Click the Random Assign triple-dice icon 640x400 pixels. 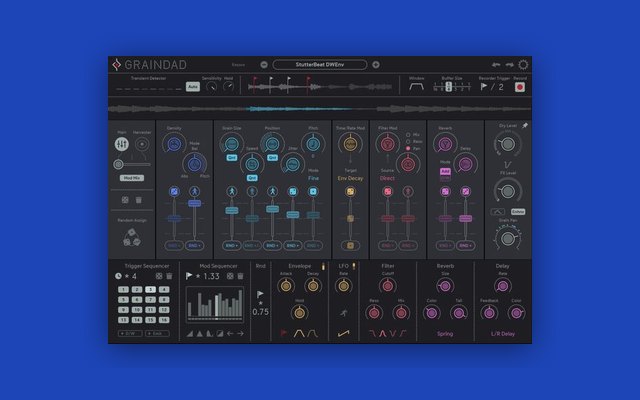[x=131, y=238]
